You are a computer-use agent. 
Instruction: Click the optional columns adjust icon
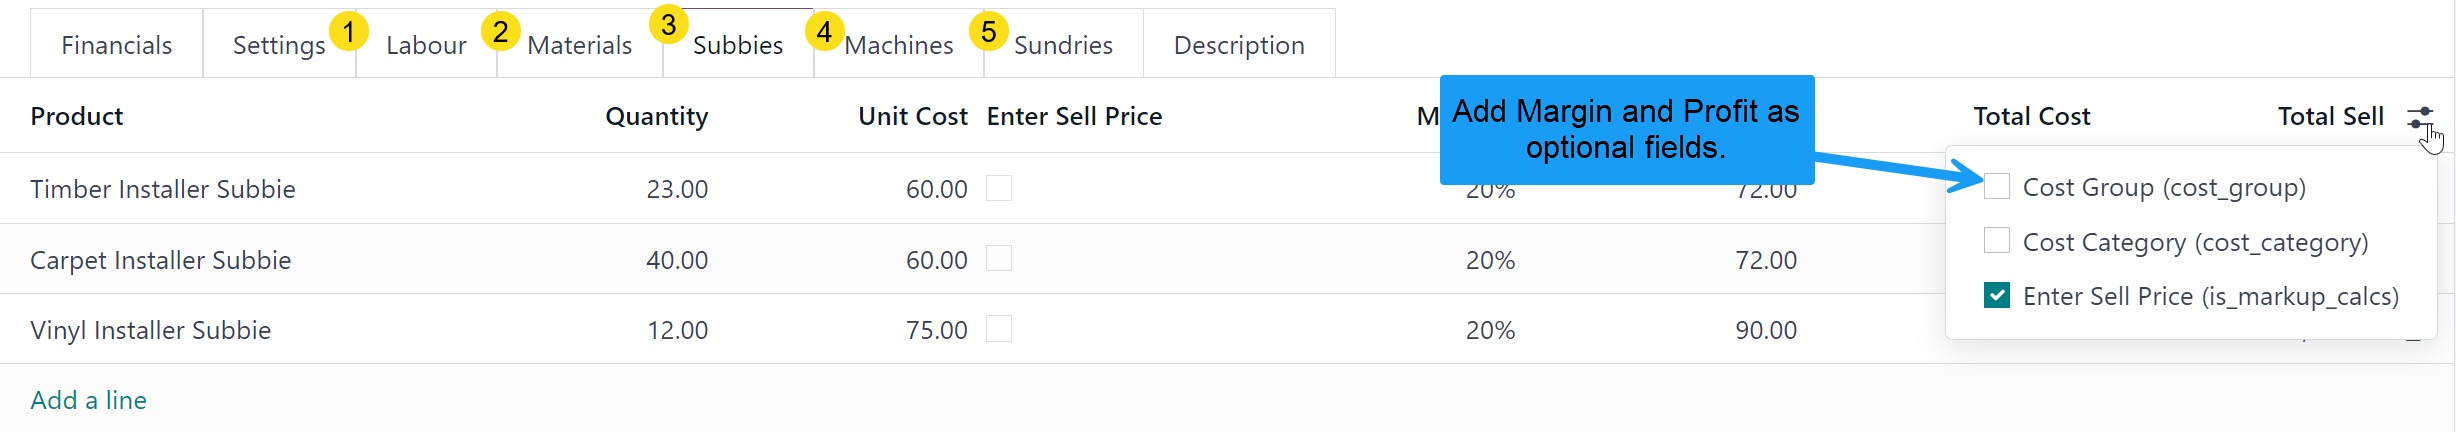pos(2420,118)
